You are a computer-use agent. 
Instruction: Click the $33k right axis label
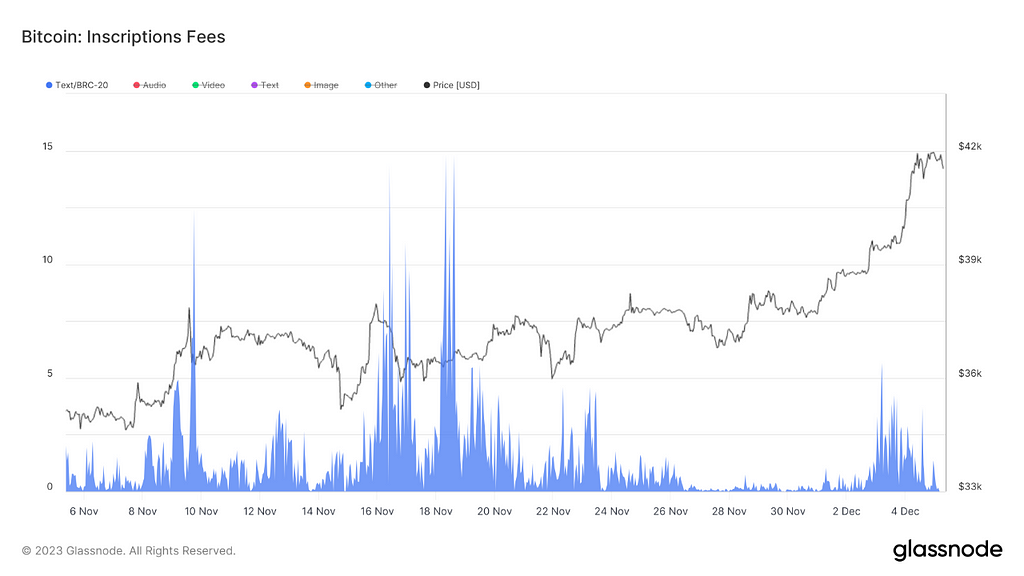[x=970, y=487]
